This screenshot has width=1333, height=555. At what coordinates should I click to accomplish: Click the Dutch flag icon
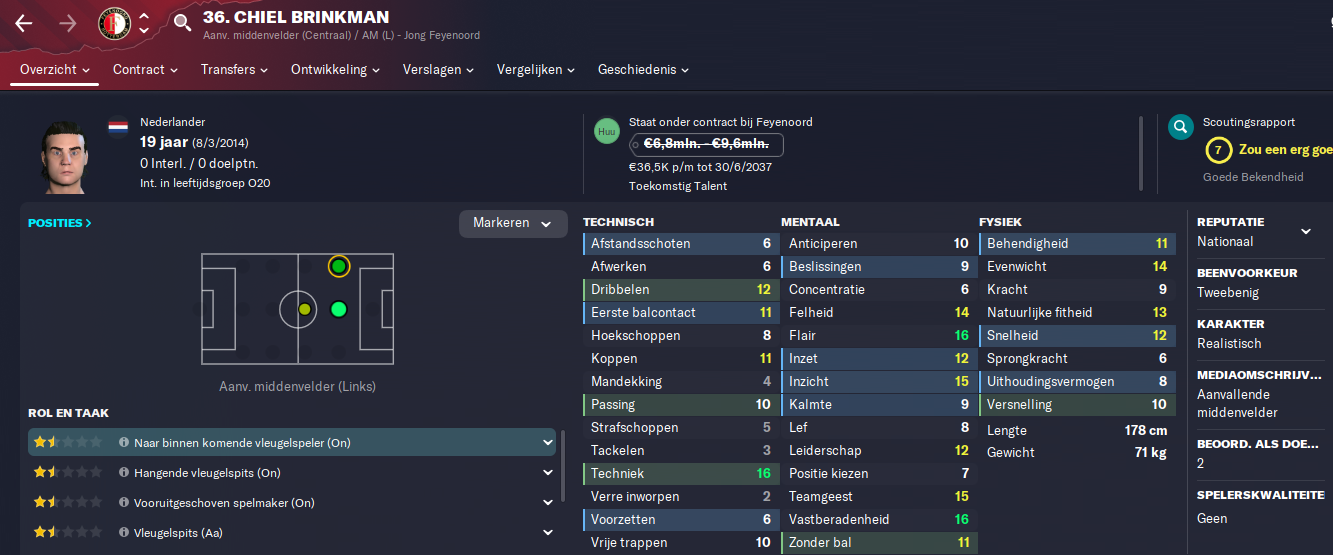118,127
